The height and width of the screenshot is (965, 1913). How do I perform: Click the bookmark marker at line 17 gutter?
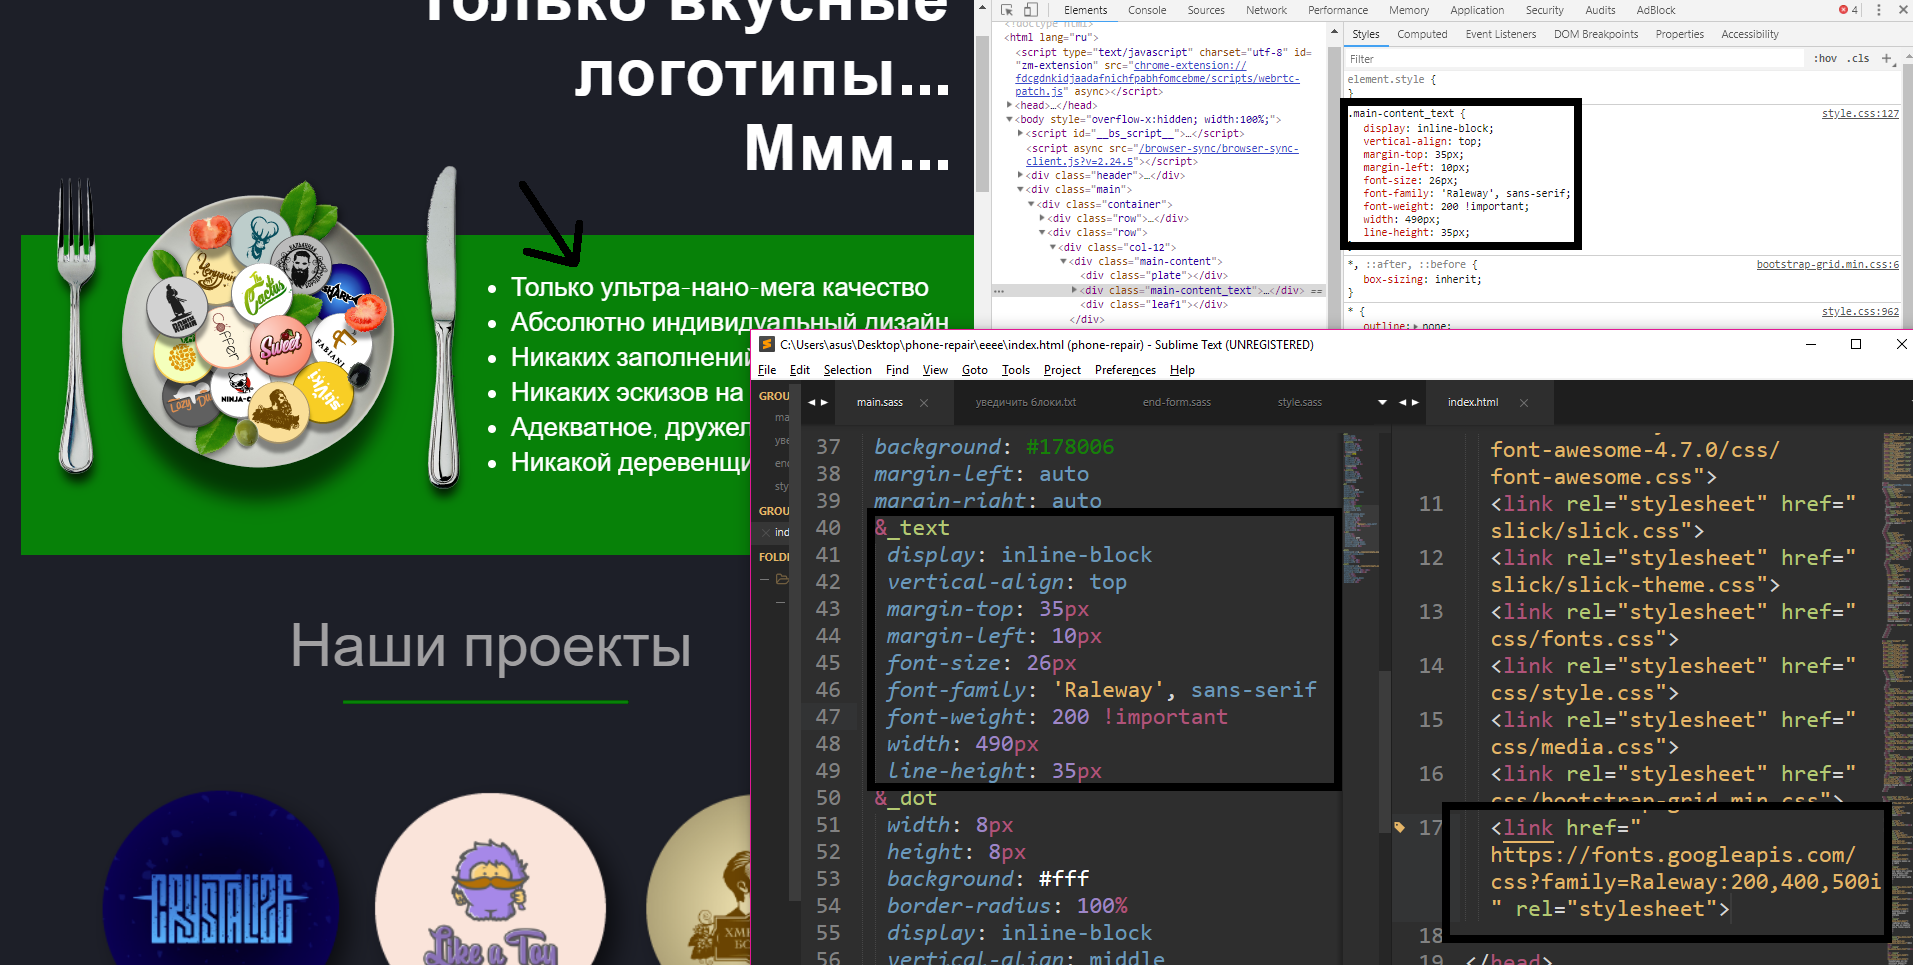1399,827
